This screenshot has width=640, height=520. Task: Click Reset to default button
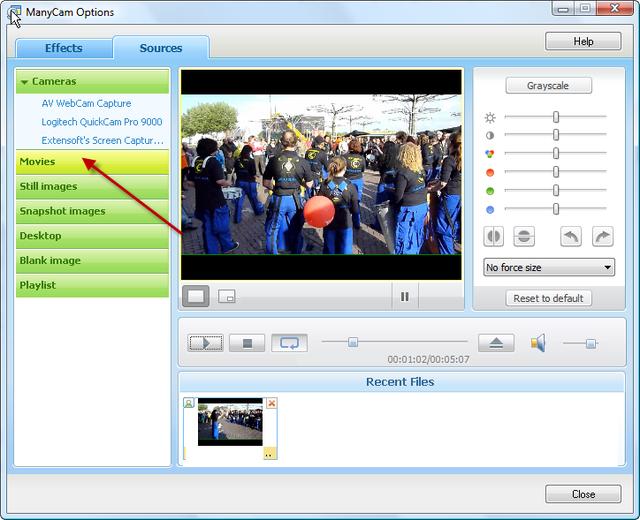548,298
